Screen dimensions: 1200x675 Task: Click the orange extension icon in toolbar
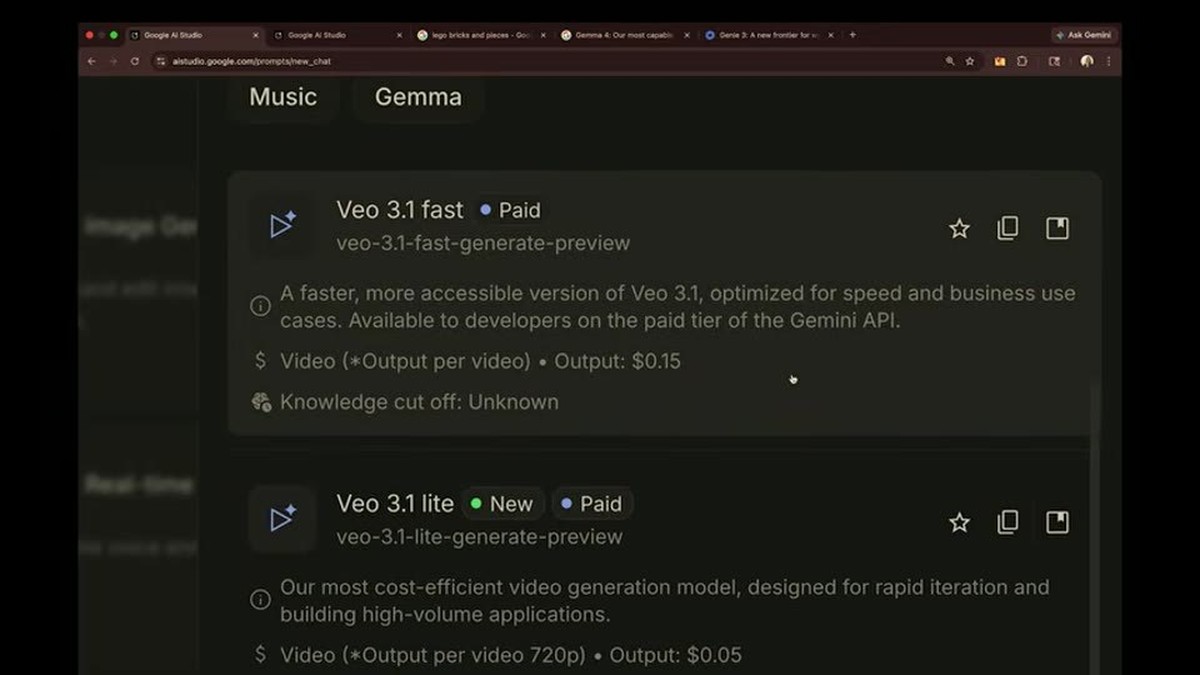(999, 61)
